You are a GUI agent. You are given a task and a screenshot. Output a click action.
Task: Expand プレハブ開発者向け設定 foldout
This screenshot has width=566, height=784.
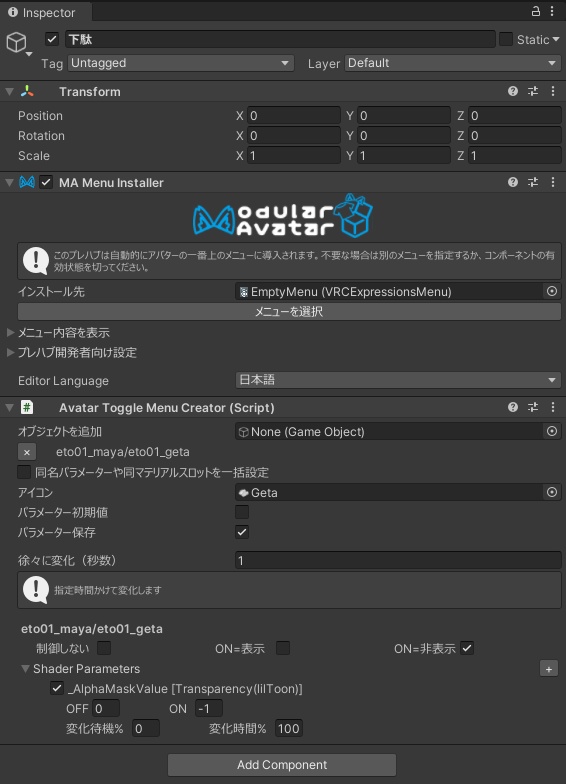pos(10,352)
